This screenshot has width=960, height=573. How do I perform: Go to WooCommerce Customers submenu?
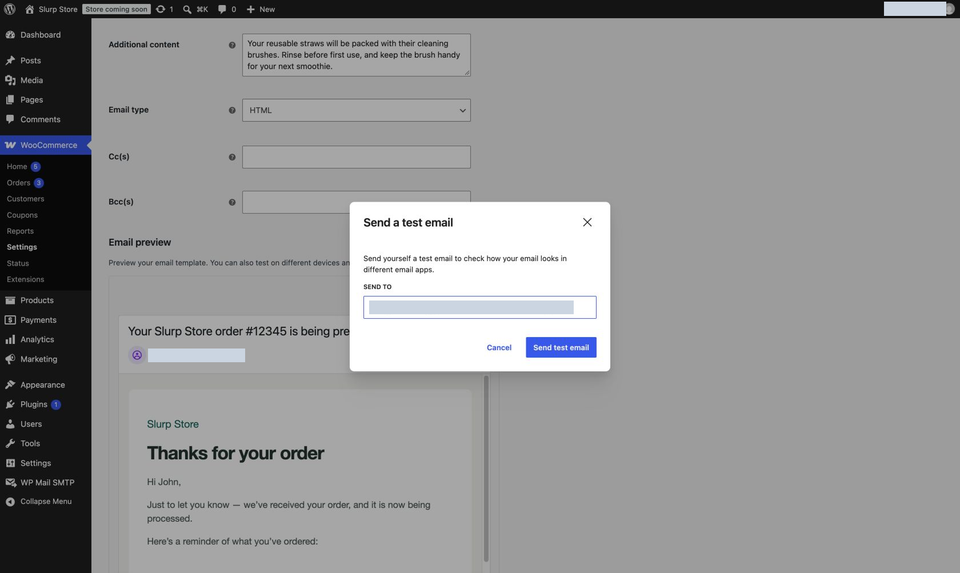pos(26,199)
